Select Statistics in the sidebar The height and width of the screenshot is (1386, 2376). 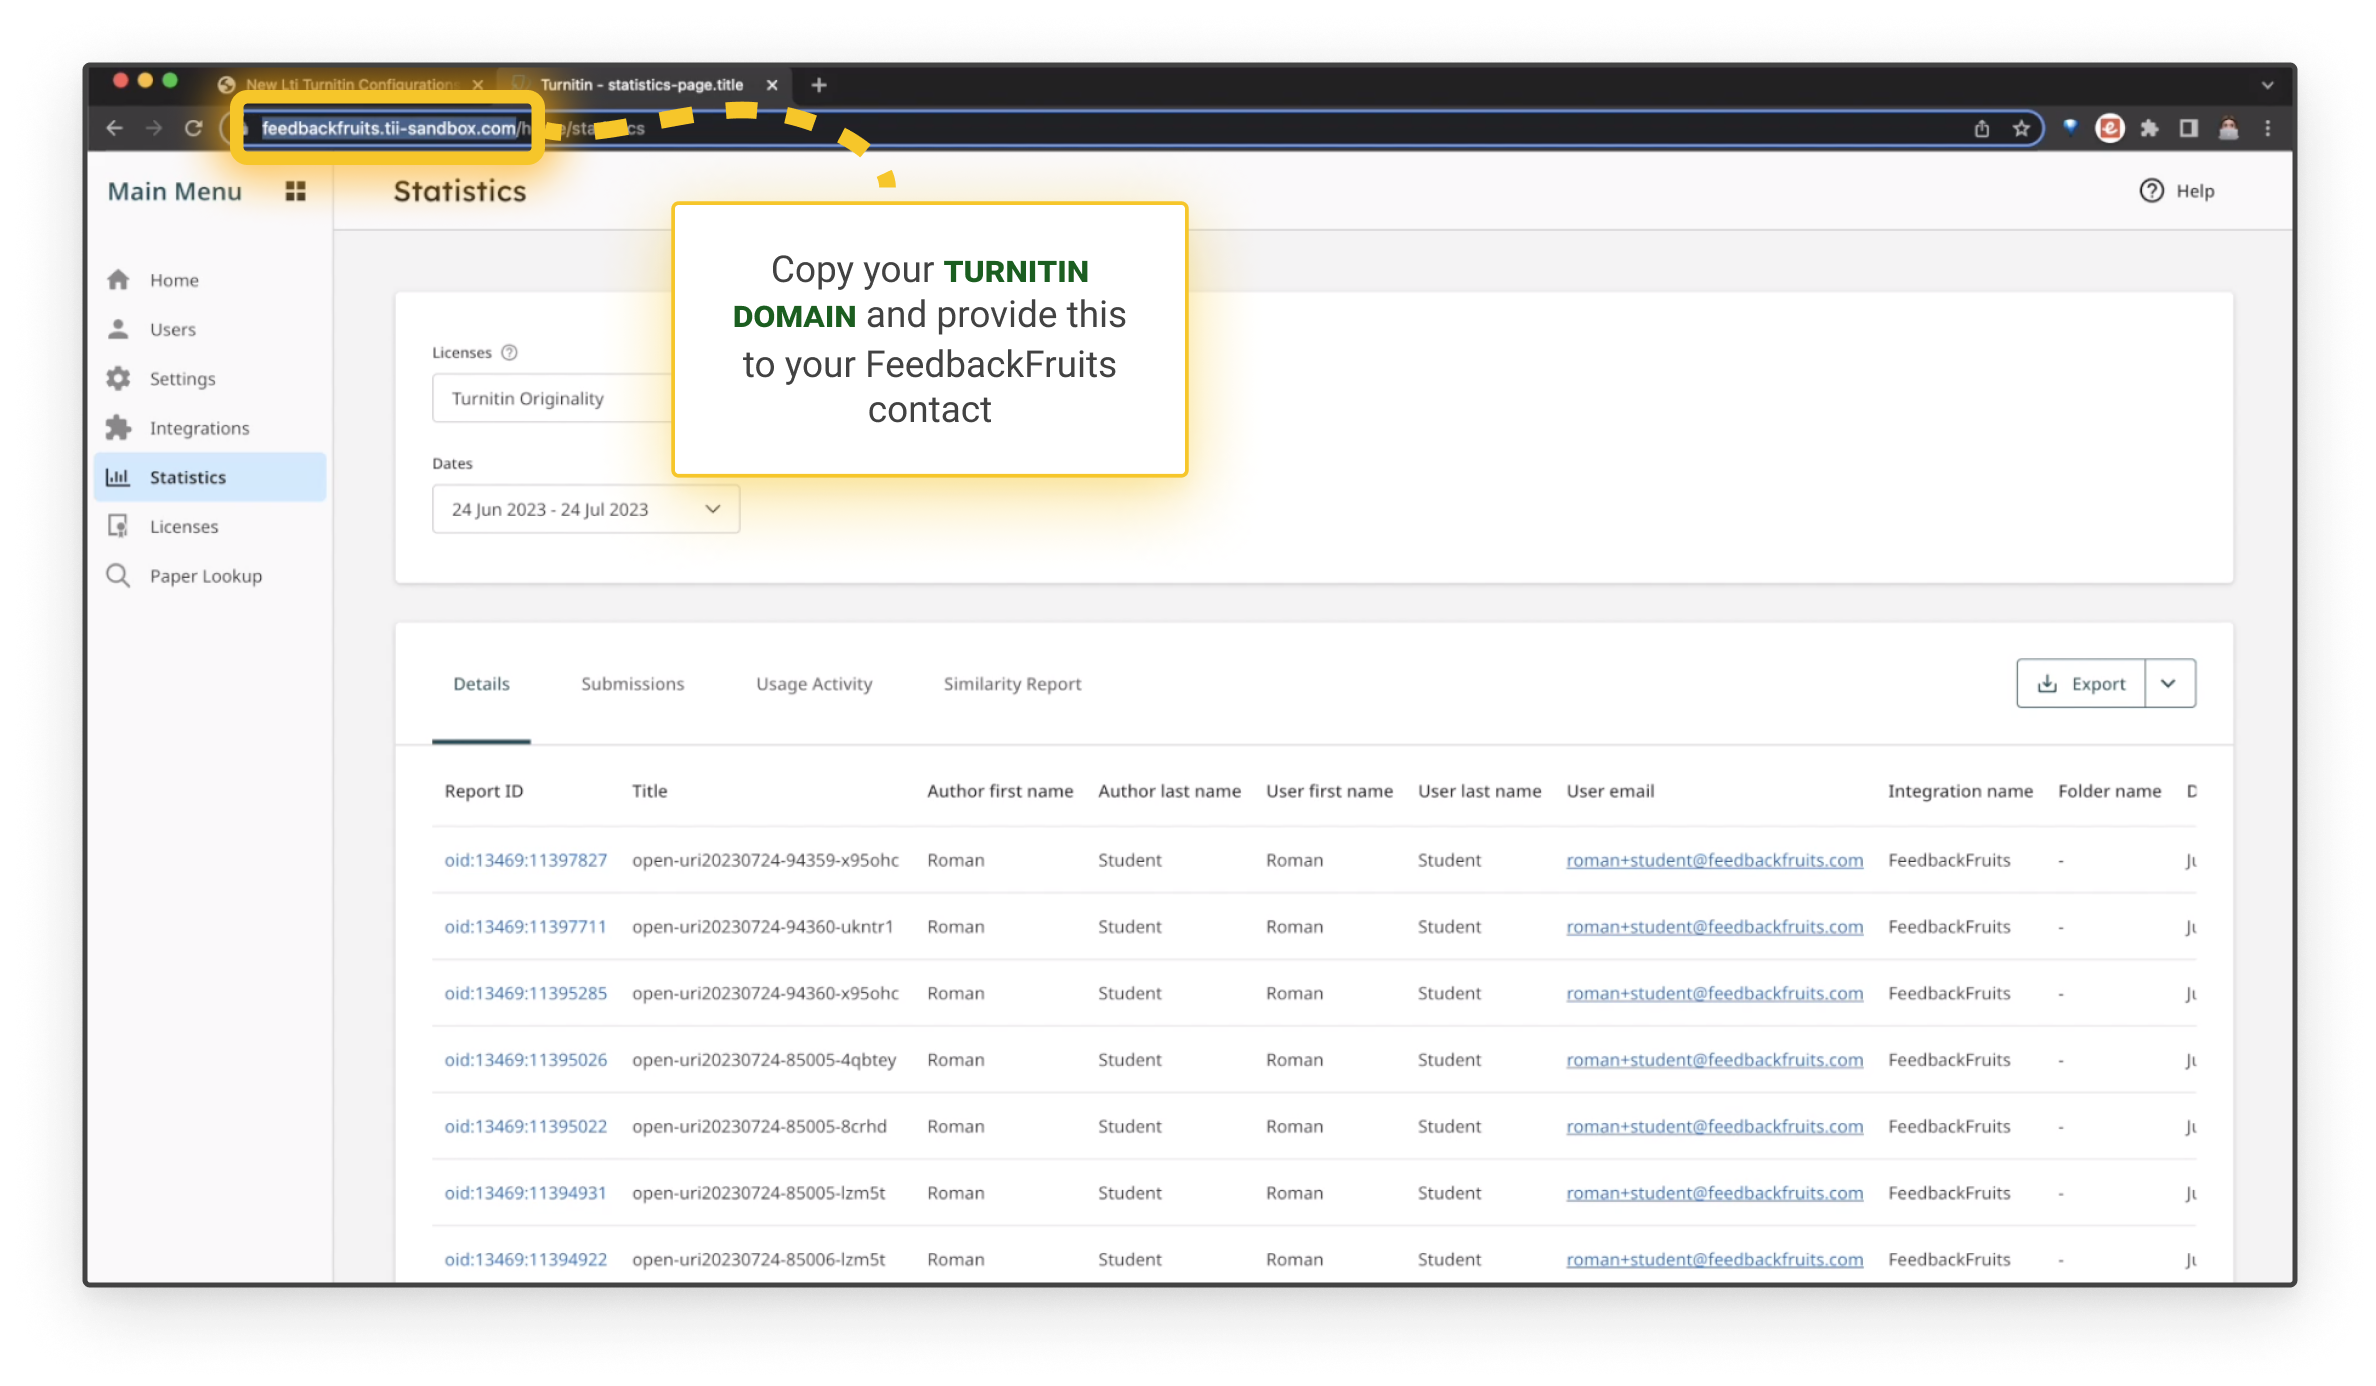click(210, 477)
